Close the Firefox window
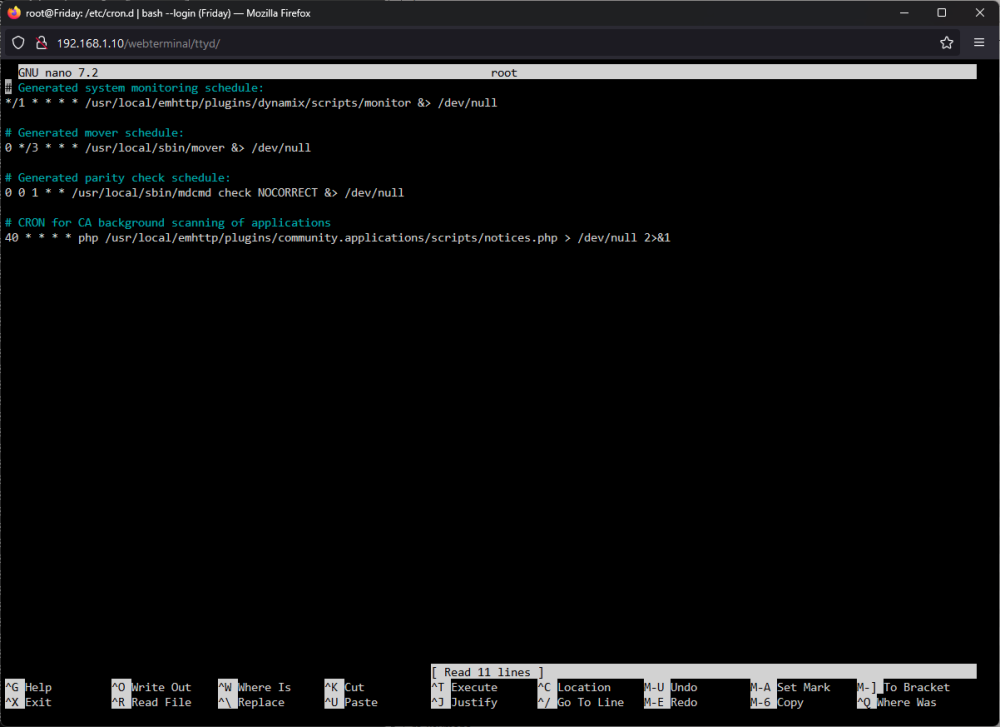Viewport: 1000px width, 727px height. 980,13
